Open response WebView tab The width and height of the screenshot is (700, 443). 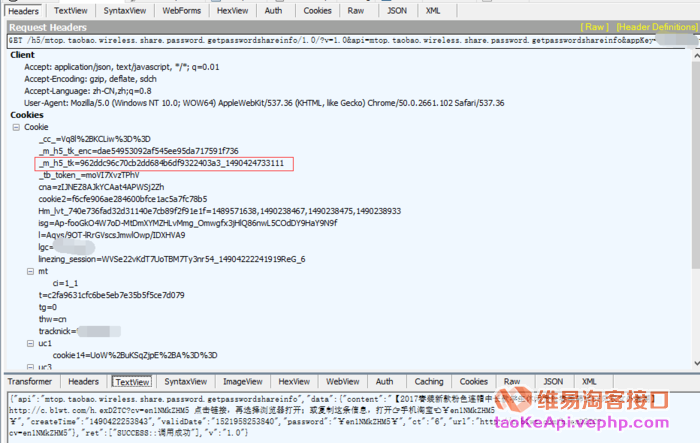[x=342, y=381]
